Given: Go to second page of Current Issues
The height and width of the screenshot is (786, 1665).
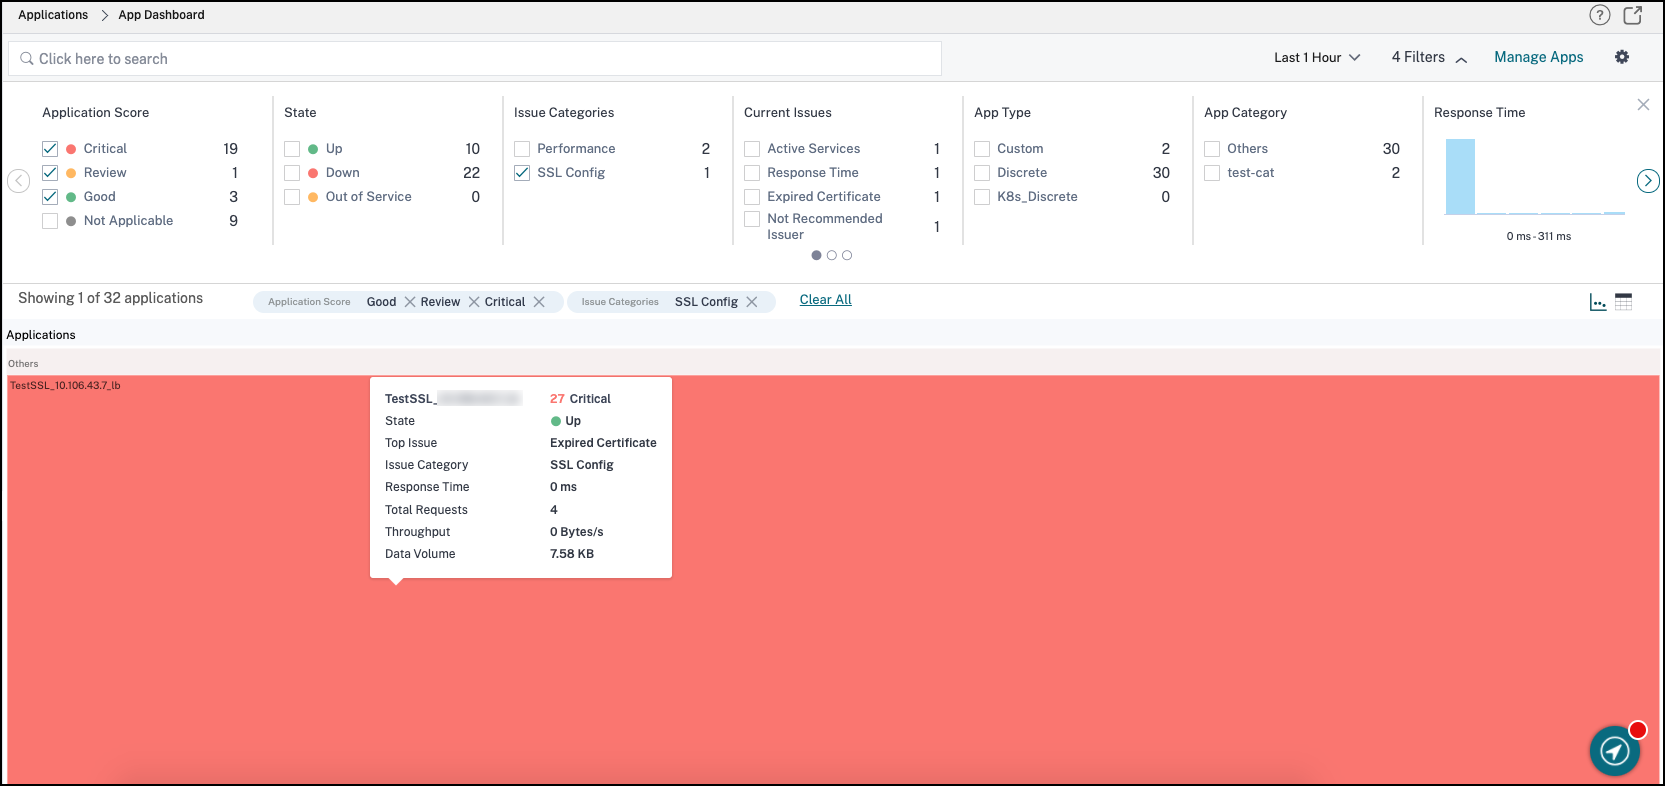Looking at the screenshot, I should click(x=832, y=256).
